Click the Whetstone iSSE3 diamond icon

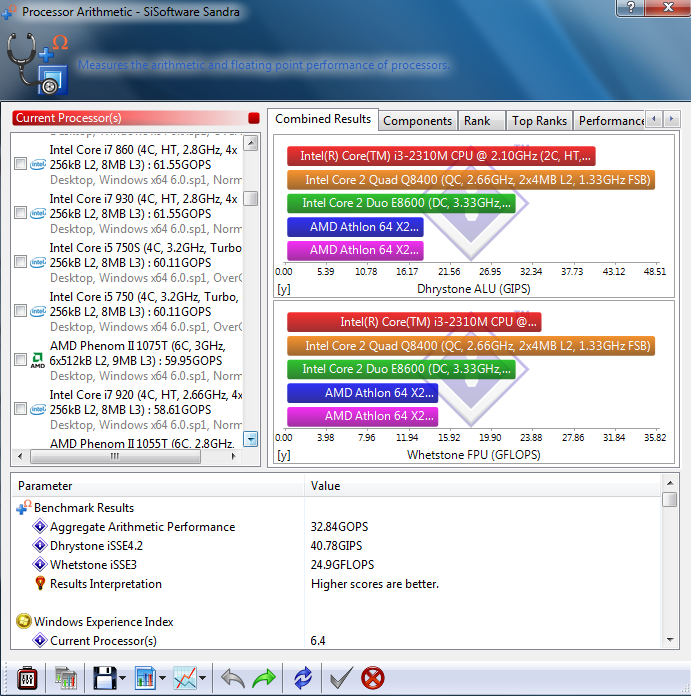click(40, 565)
